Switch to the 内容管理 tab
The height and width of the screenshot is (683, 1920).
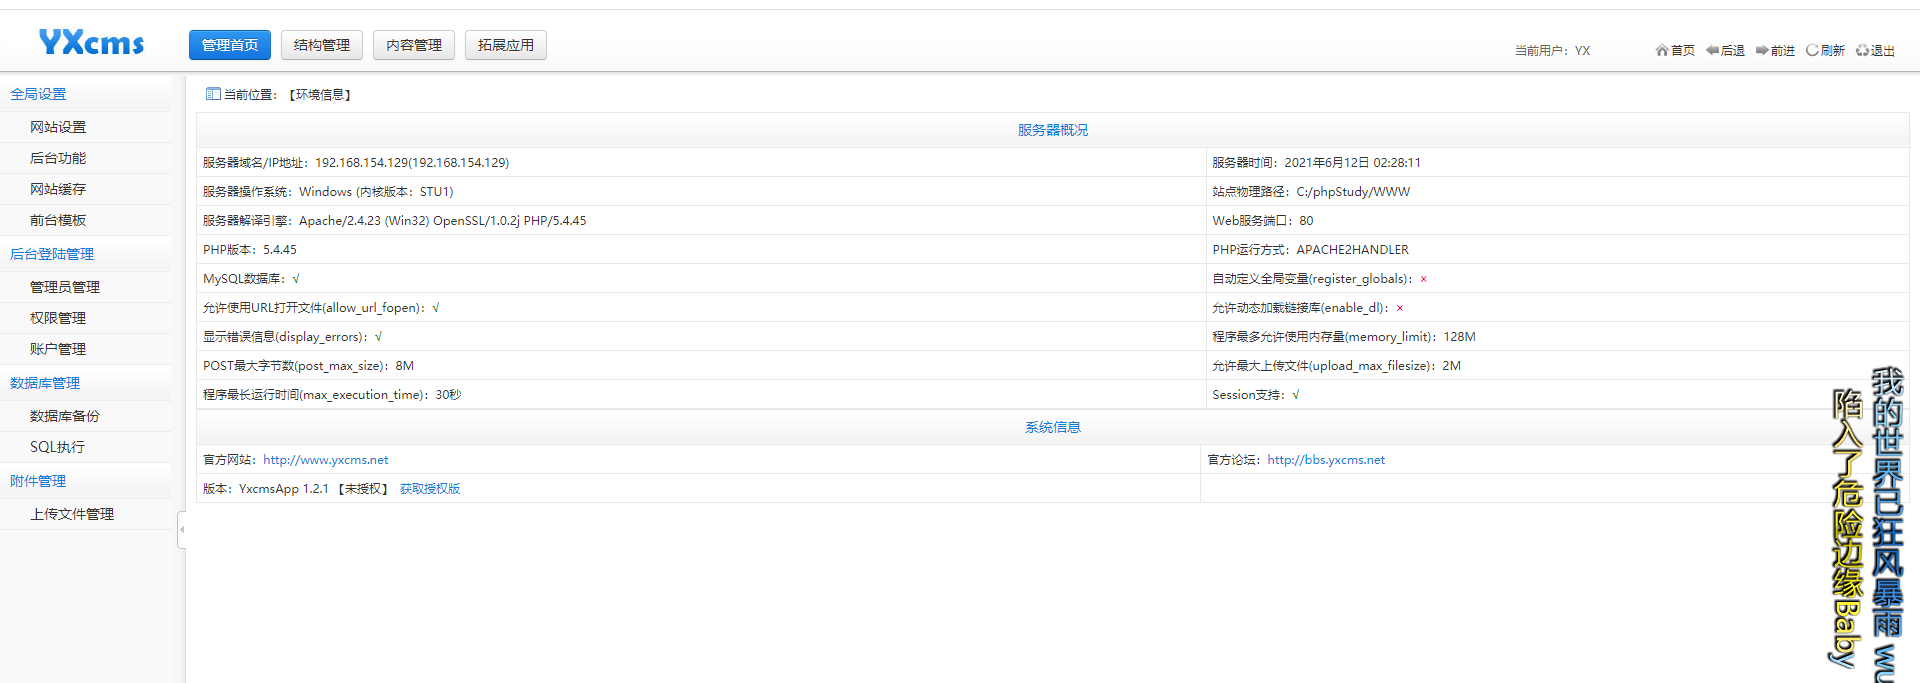(414, 45)
